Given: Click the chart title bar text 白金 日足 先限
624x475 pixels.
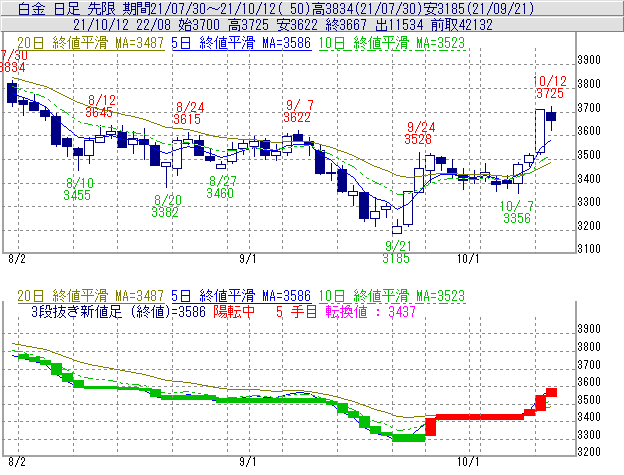Looking at the screenshot, I should tap(66, 8).
